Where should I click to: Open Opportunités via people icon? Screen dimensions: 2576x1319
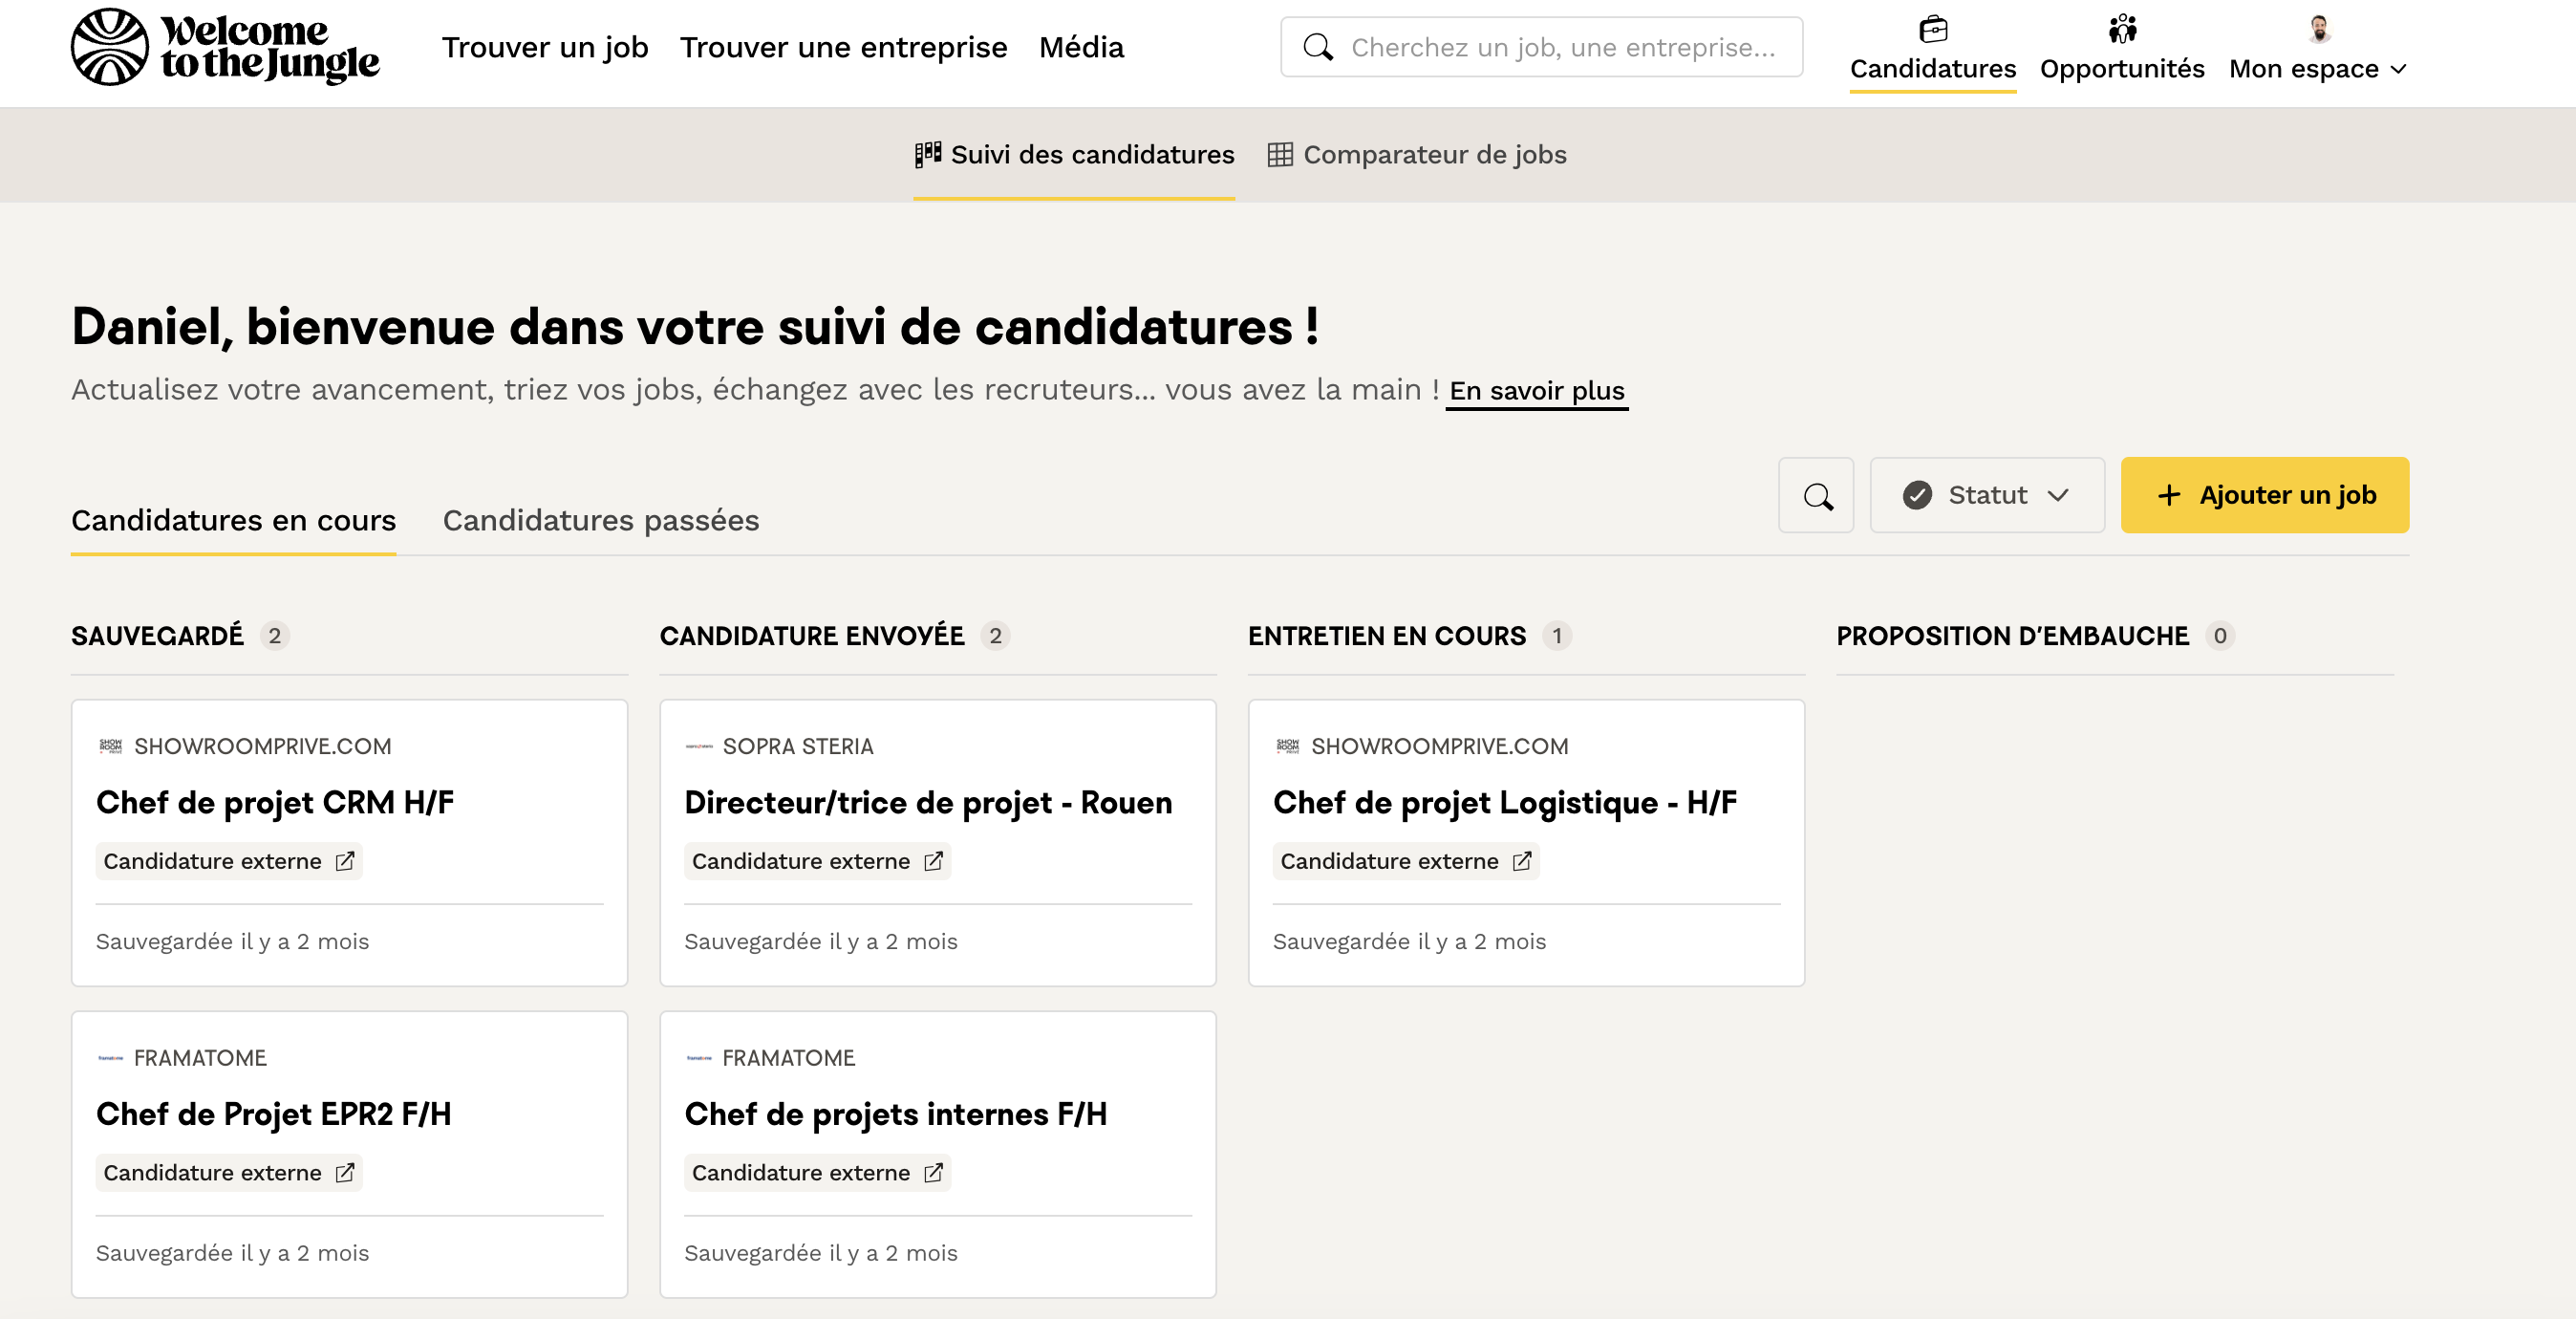tap(2121, 30)
